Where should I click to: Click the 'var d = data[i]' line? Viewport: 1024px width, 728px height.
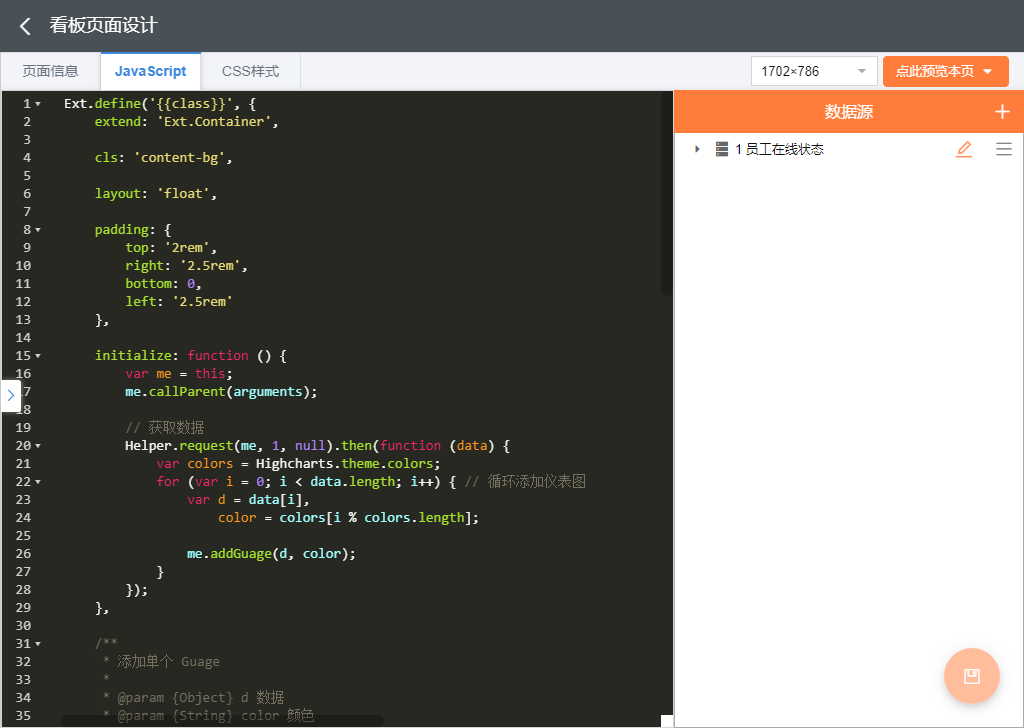tap(248, 500)
